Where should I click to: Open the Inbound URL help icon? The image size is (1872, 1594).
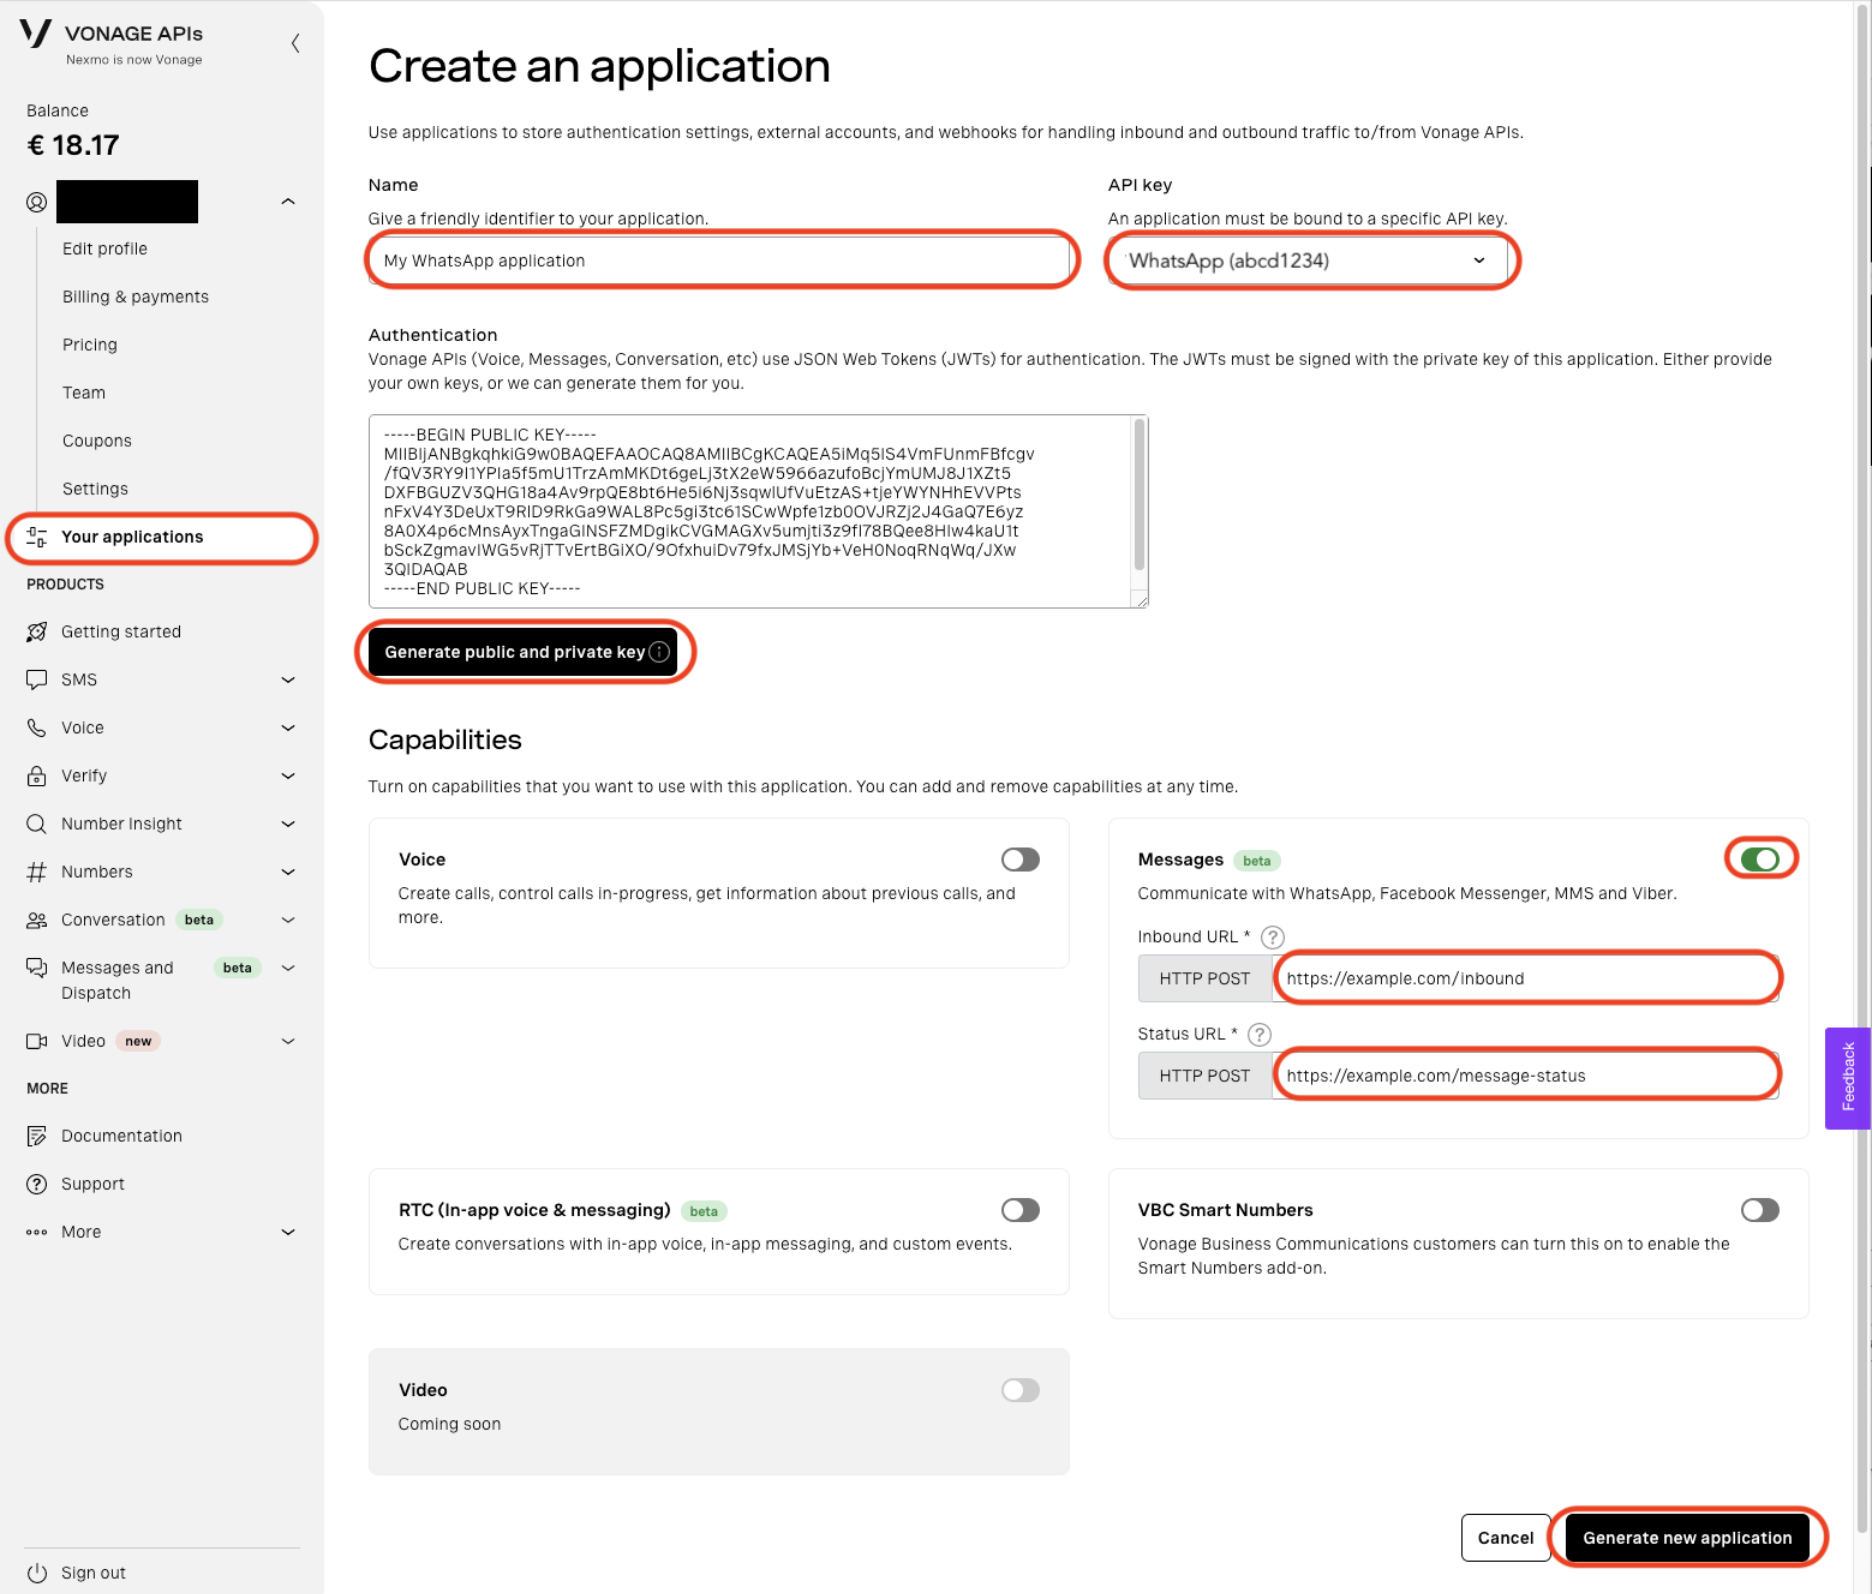(x=1272, y=937)
